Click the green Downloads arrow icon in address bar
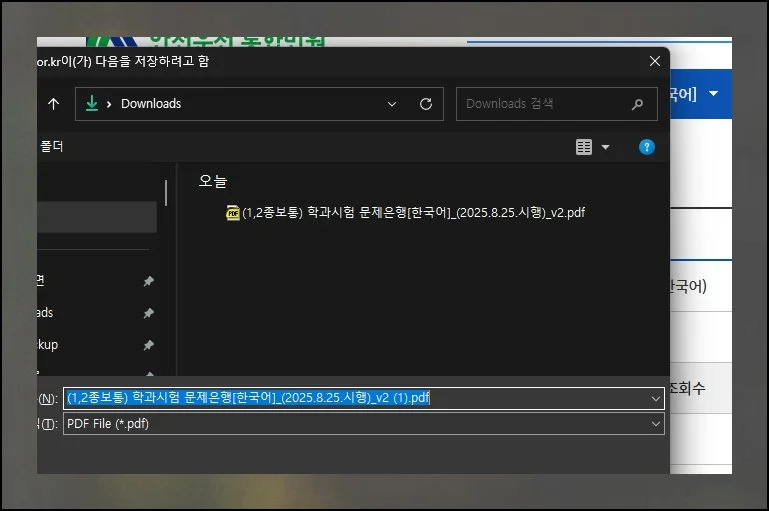 [x=92, y=104]
